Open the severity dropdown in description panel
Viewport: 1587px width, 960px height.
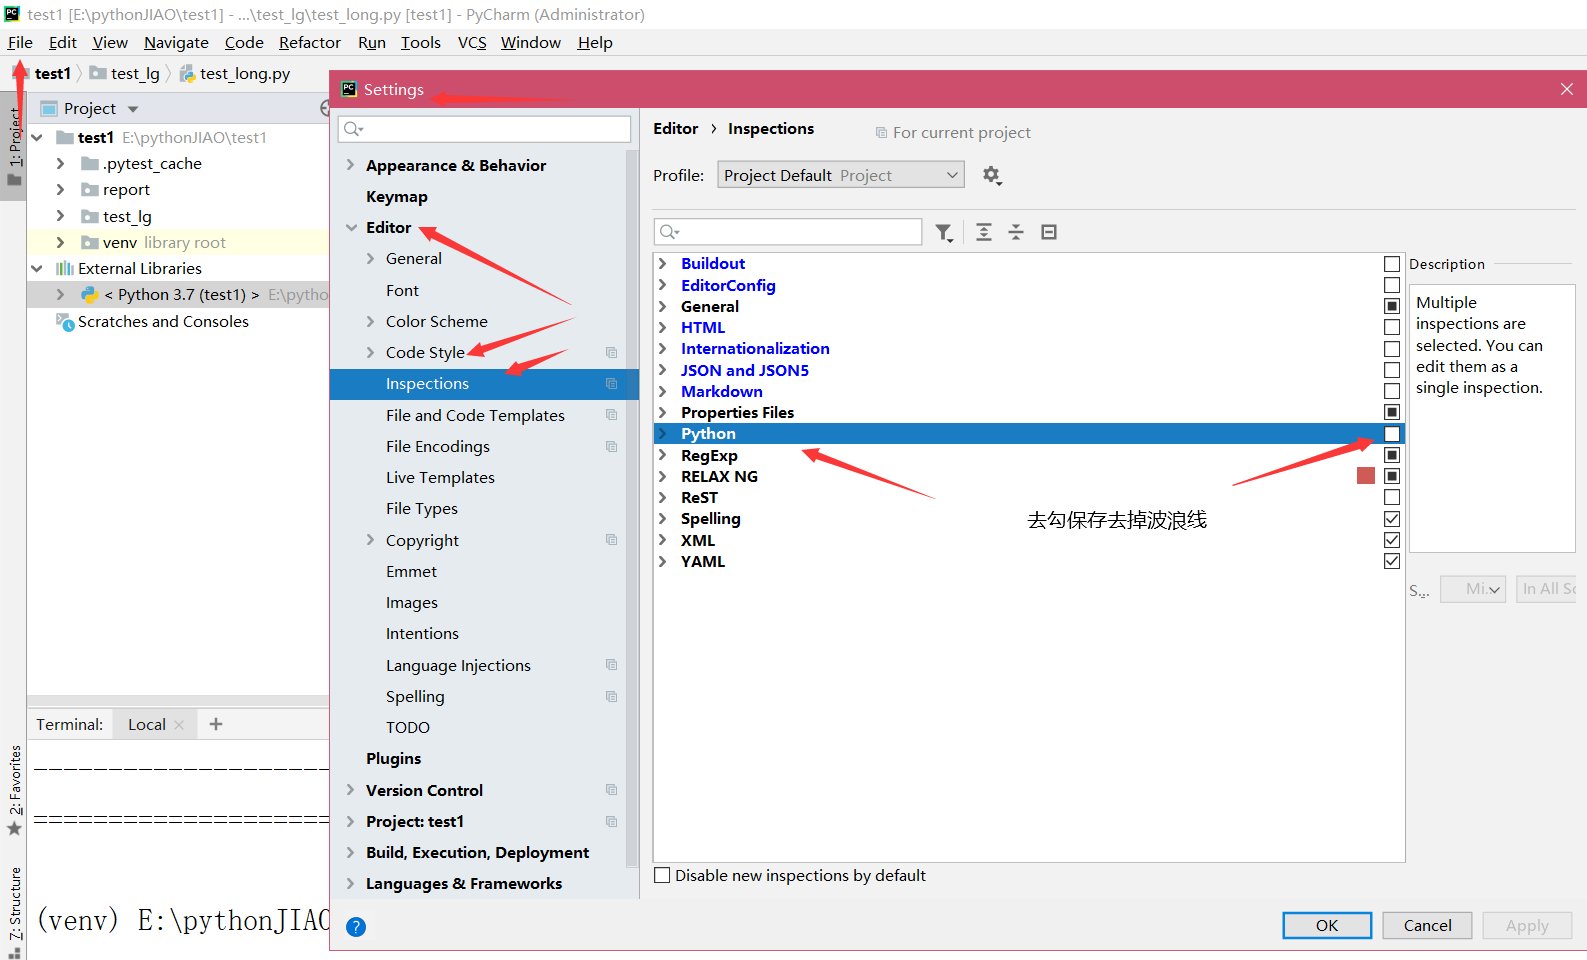[x=1473, y=589]
